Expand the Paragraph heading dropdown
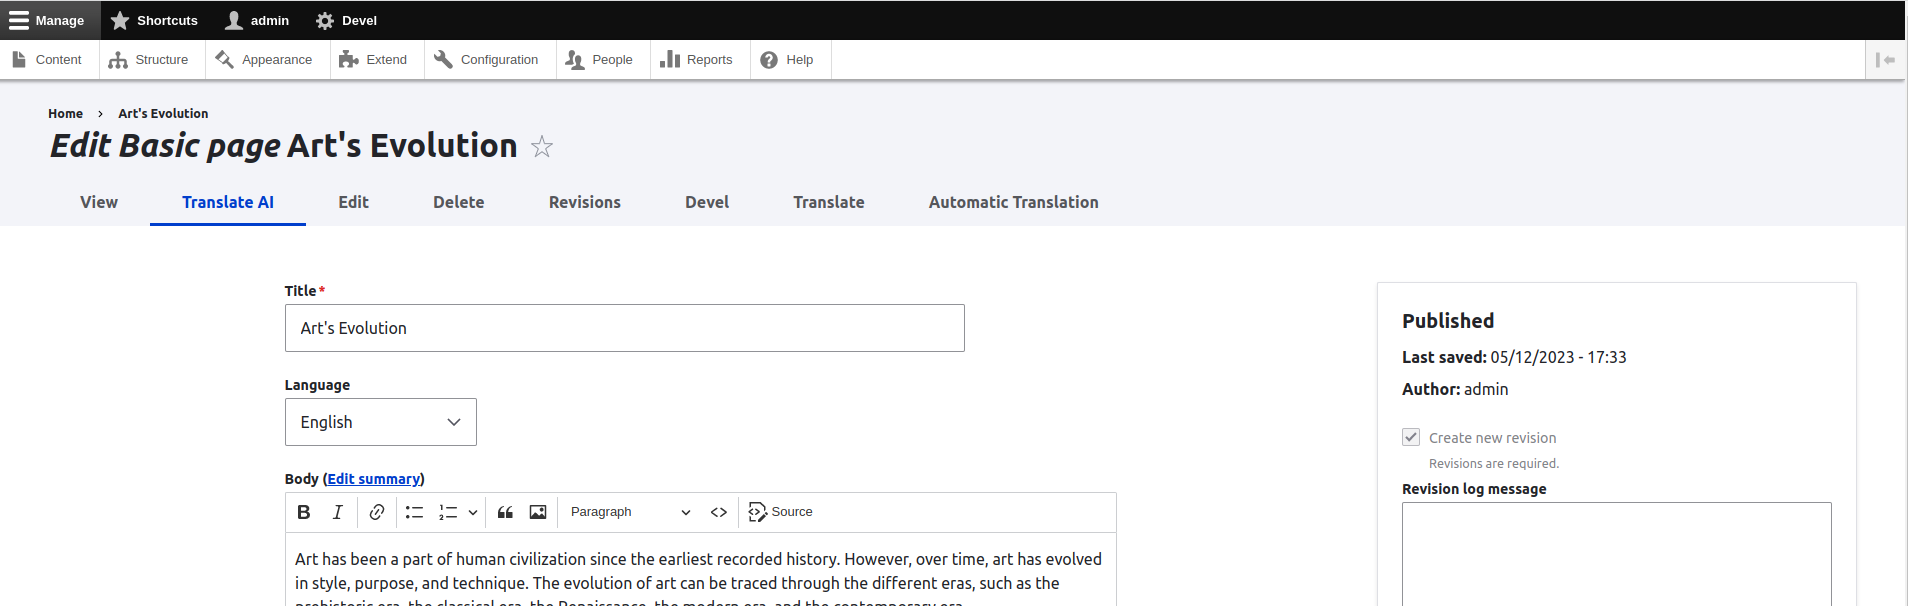The width and height of the screenshot is (1908, 606). (x=630, y=512)
